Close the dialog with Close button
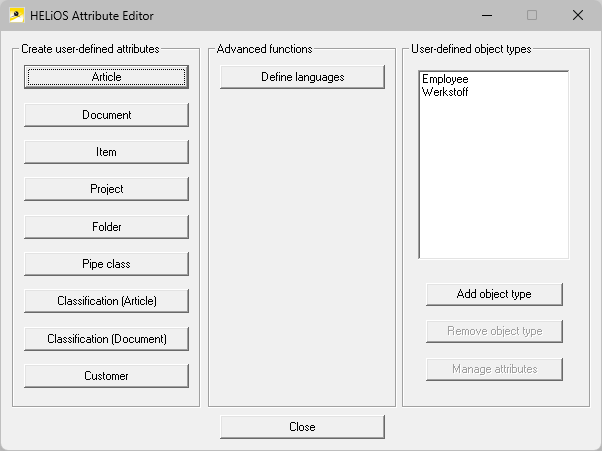This screenshot has width=602, height=451. (x=303, y=427)
